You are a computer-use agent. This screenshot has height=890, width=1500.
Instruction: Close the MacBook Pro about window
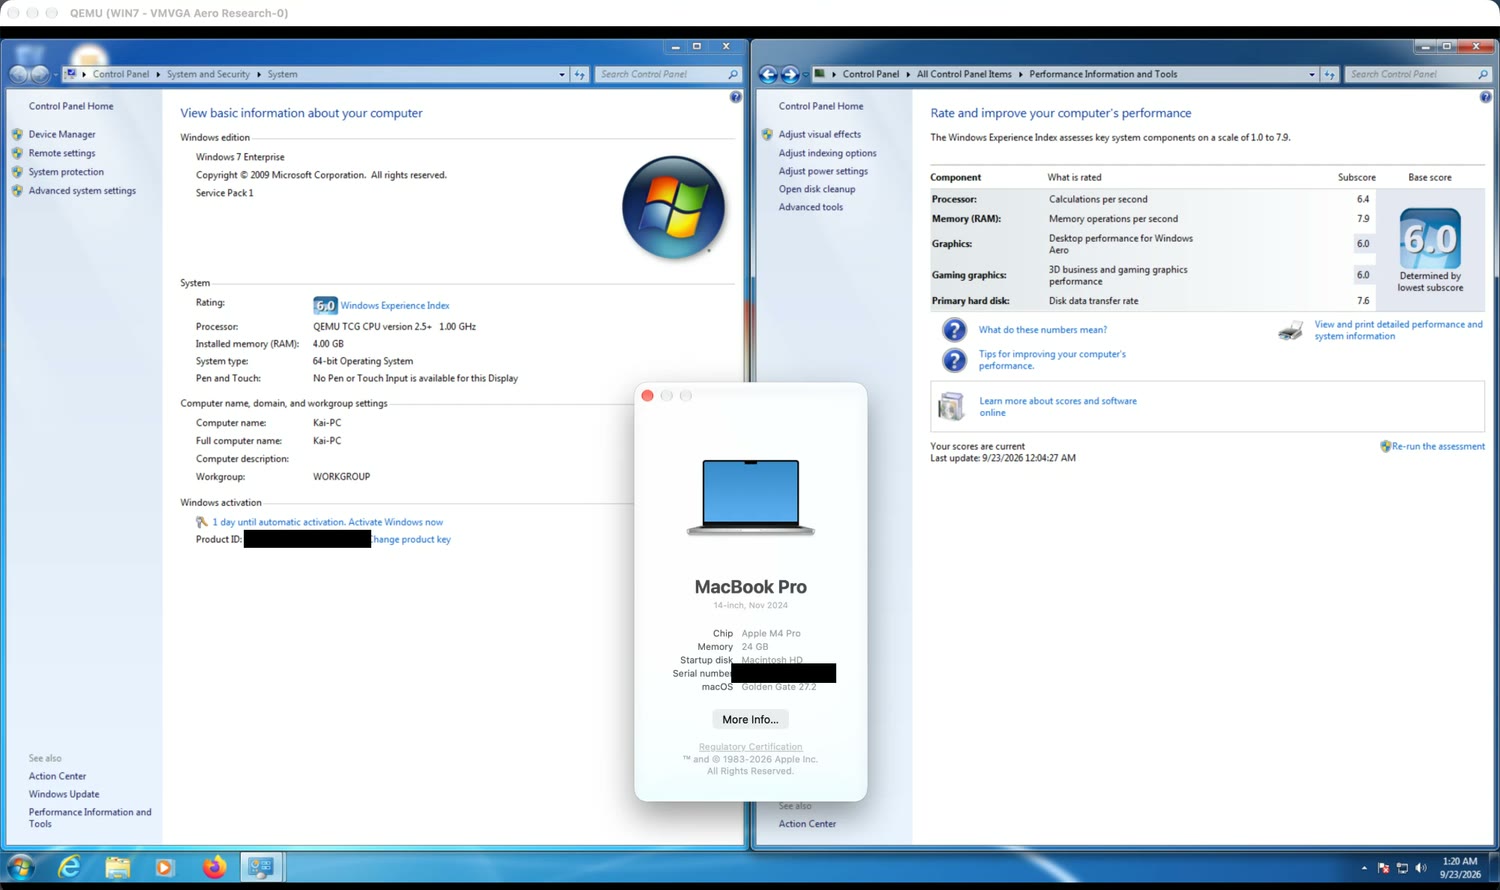click(647, 396)
